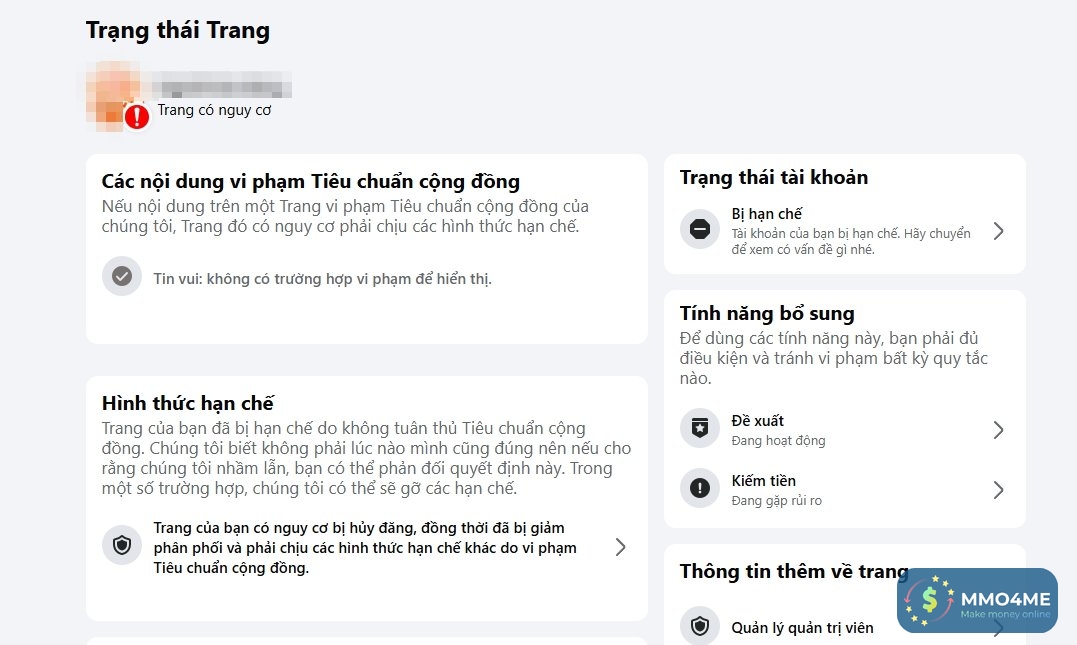Image resolution: width=1077 pixels, height=645 pixels.
Task: Open 'Quản lý quản trị viên' entry
Action: tap(802, 628)
